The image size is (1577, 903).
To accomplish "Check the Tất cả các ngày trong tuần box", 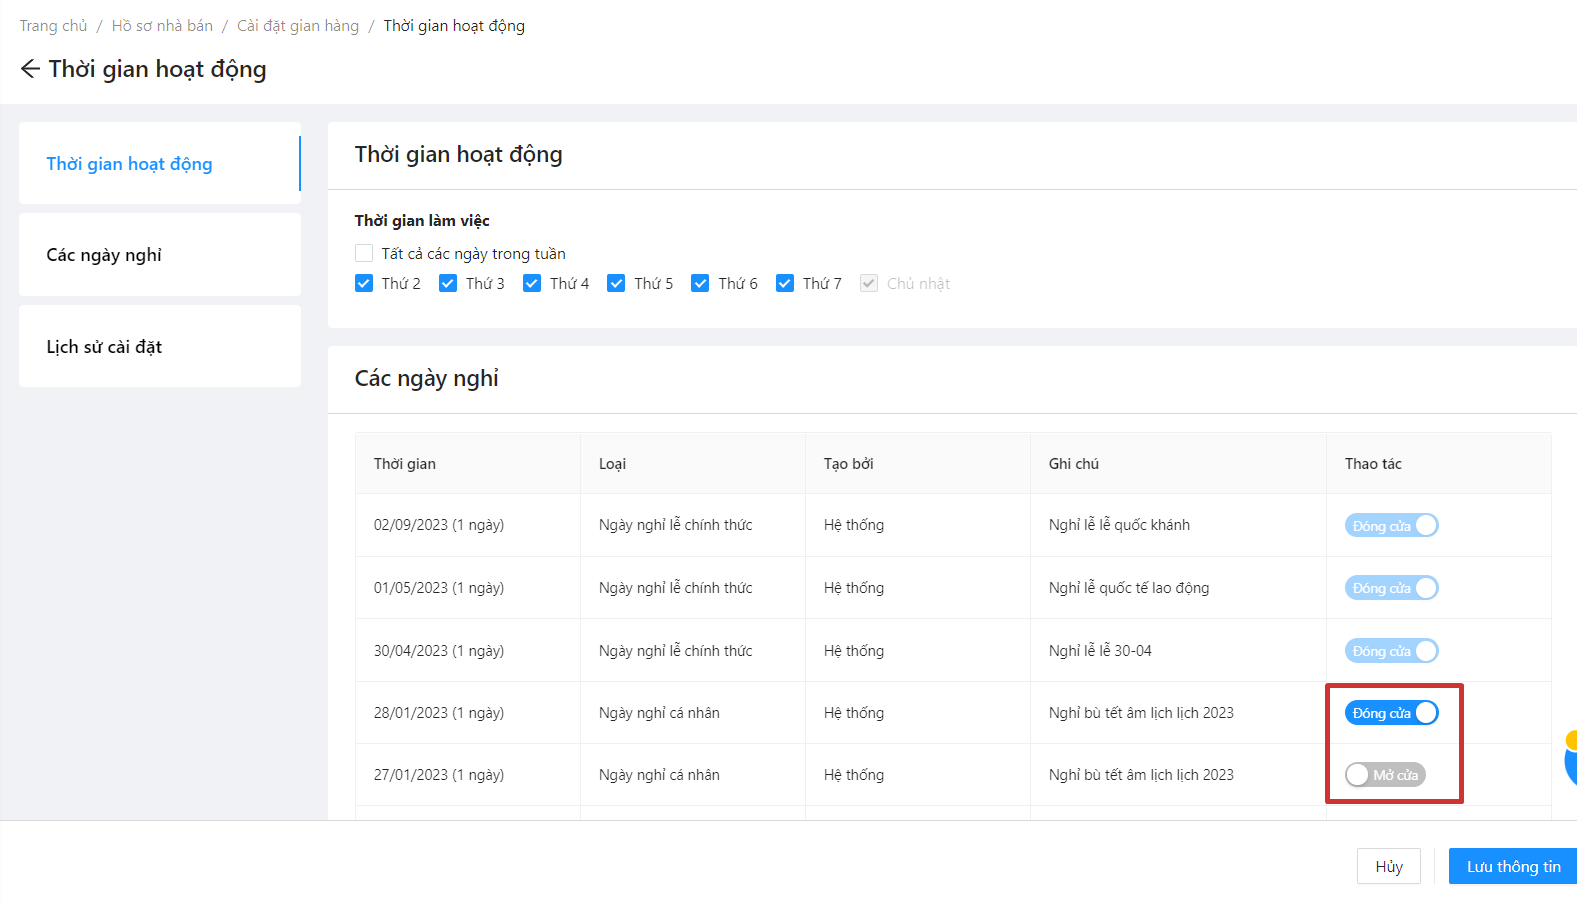I will (364, 254).
